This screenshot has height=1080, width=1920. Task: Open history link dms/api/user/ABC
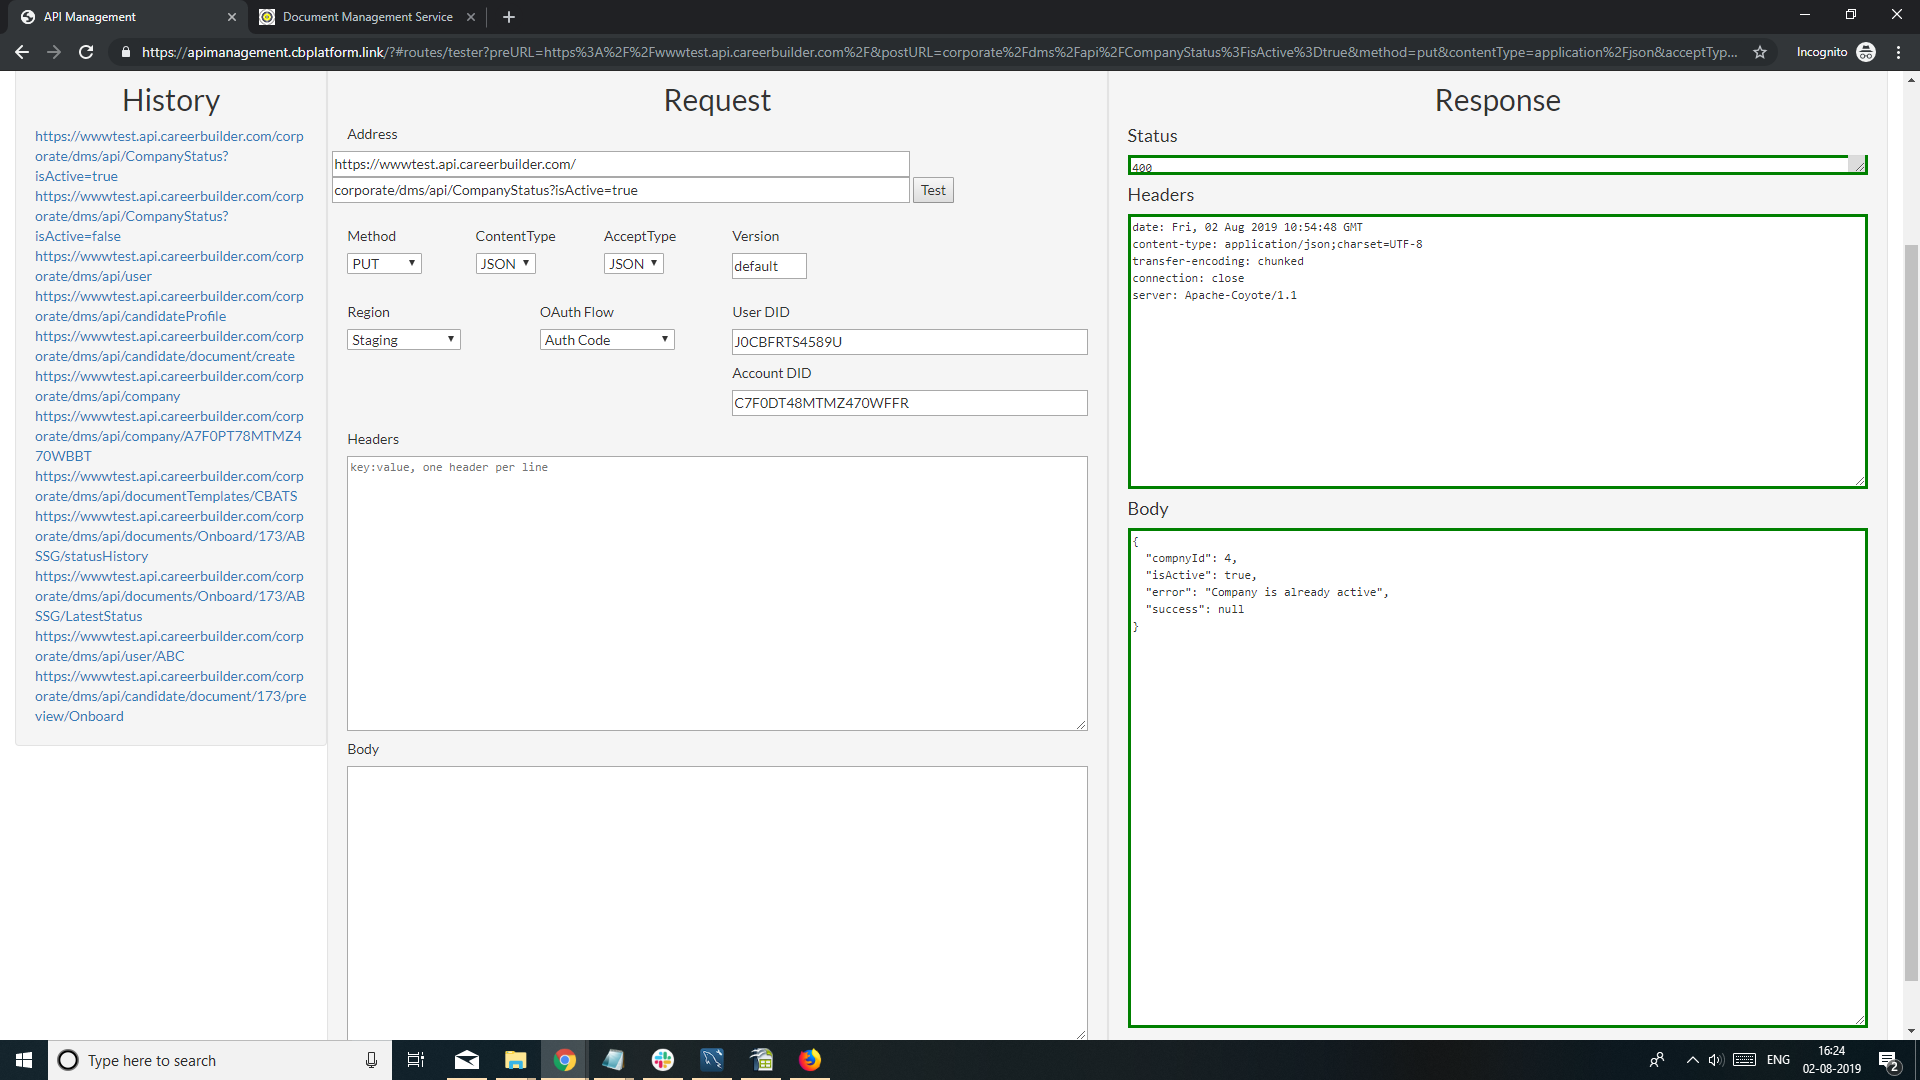[169, 646]
